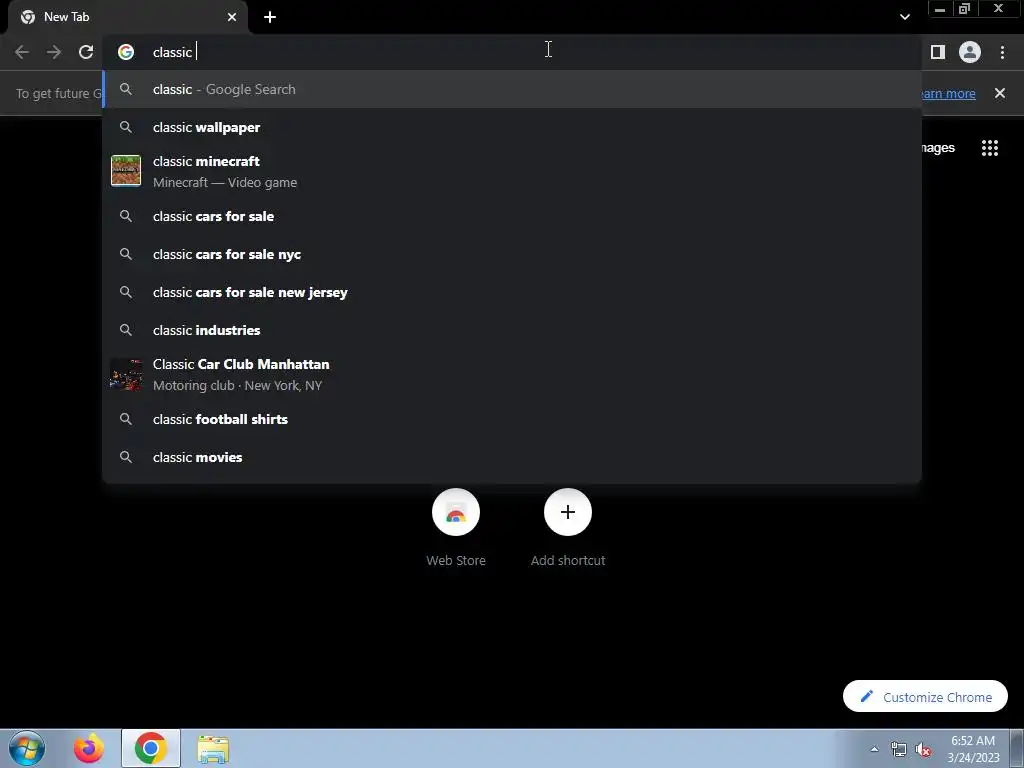Reload the page with refresh icon
The height and width of the screenshot is (768, 1024).
coord(86,52)
